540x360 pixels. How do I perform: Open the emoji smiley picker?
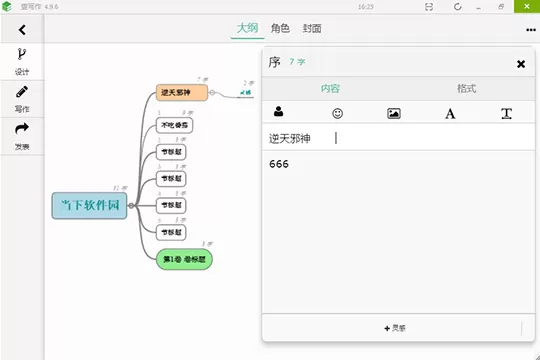click(x=338, y=113)
